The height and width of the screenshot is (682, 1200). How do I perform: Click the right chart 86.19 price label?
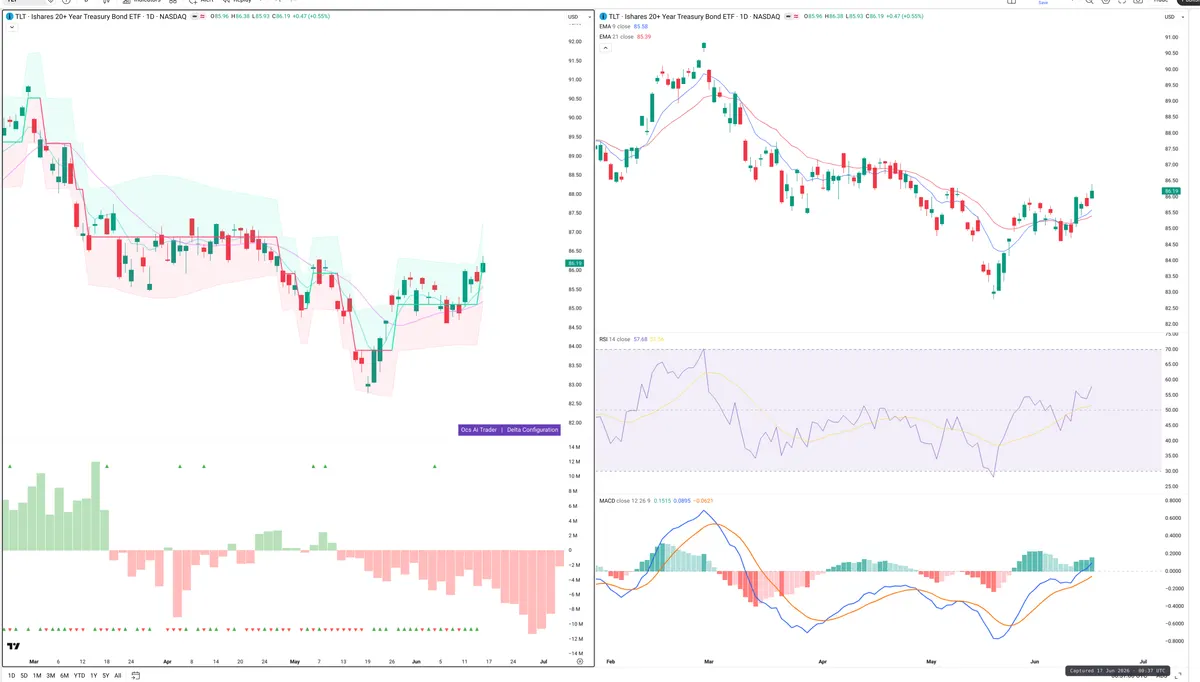[x=1172, y=190]
